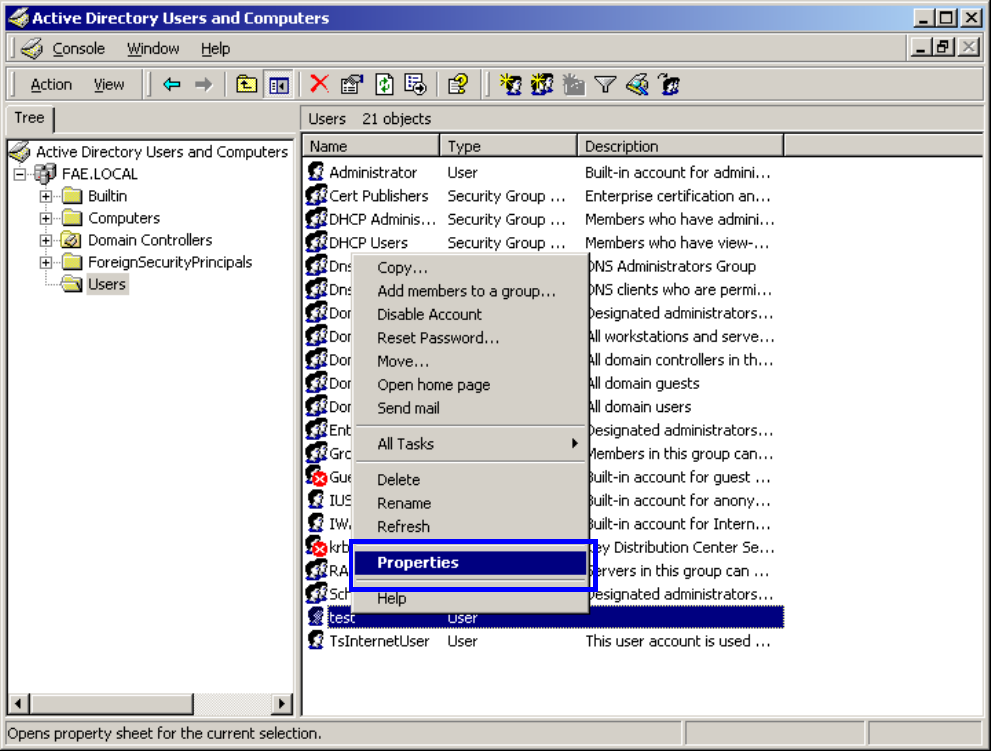The image size is (991, 751).
Task: Click the Export List toolbar icon
Action: point(416,84)
